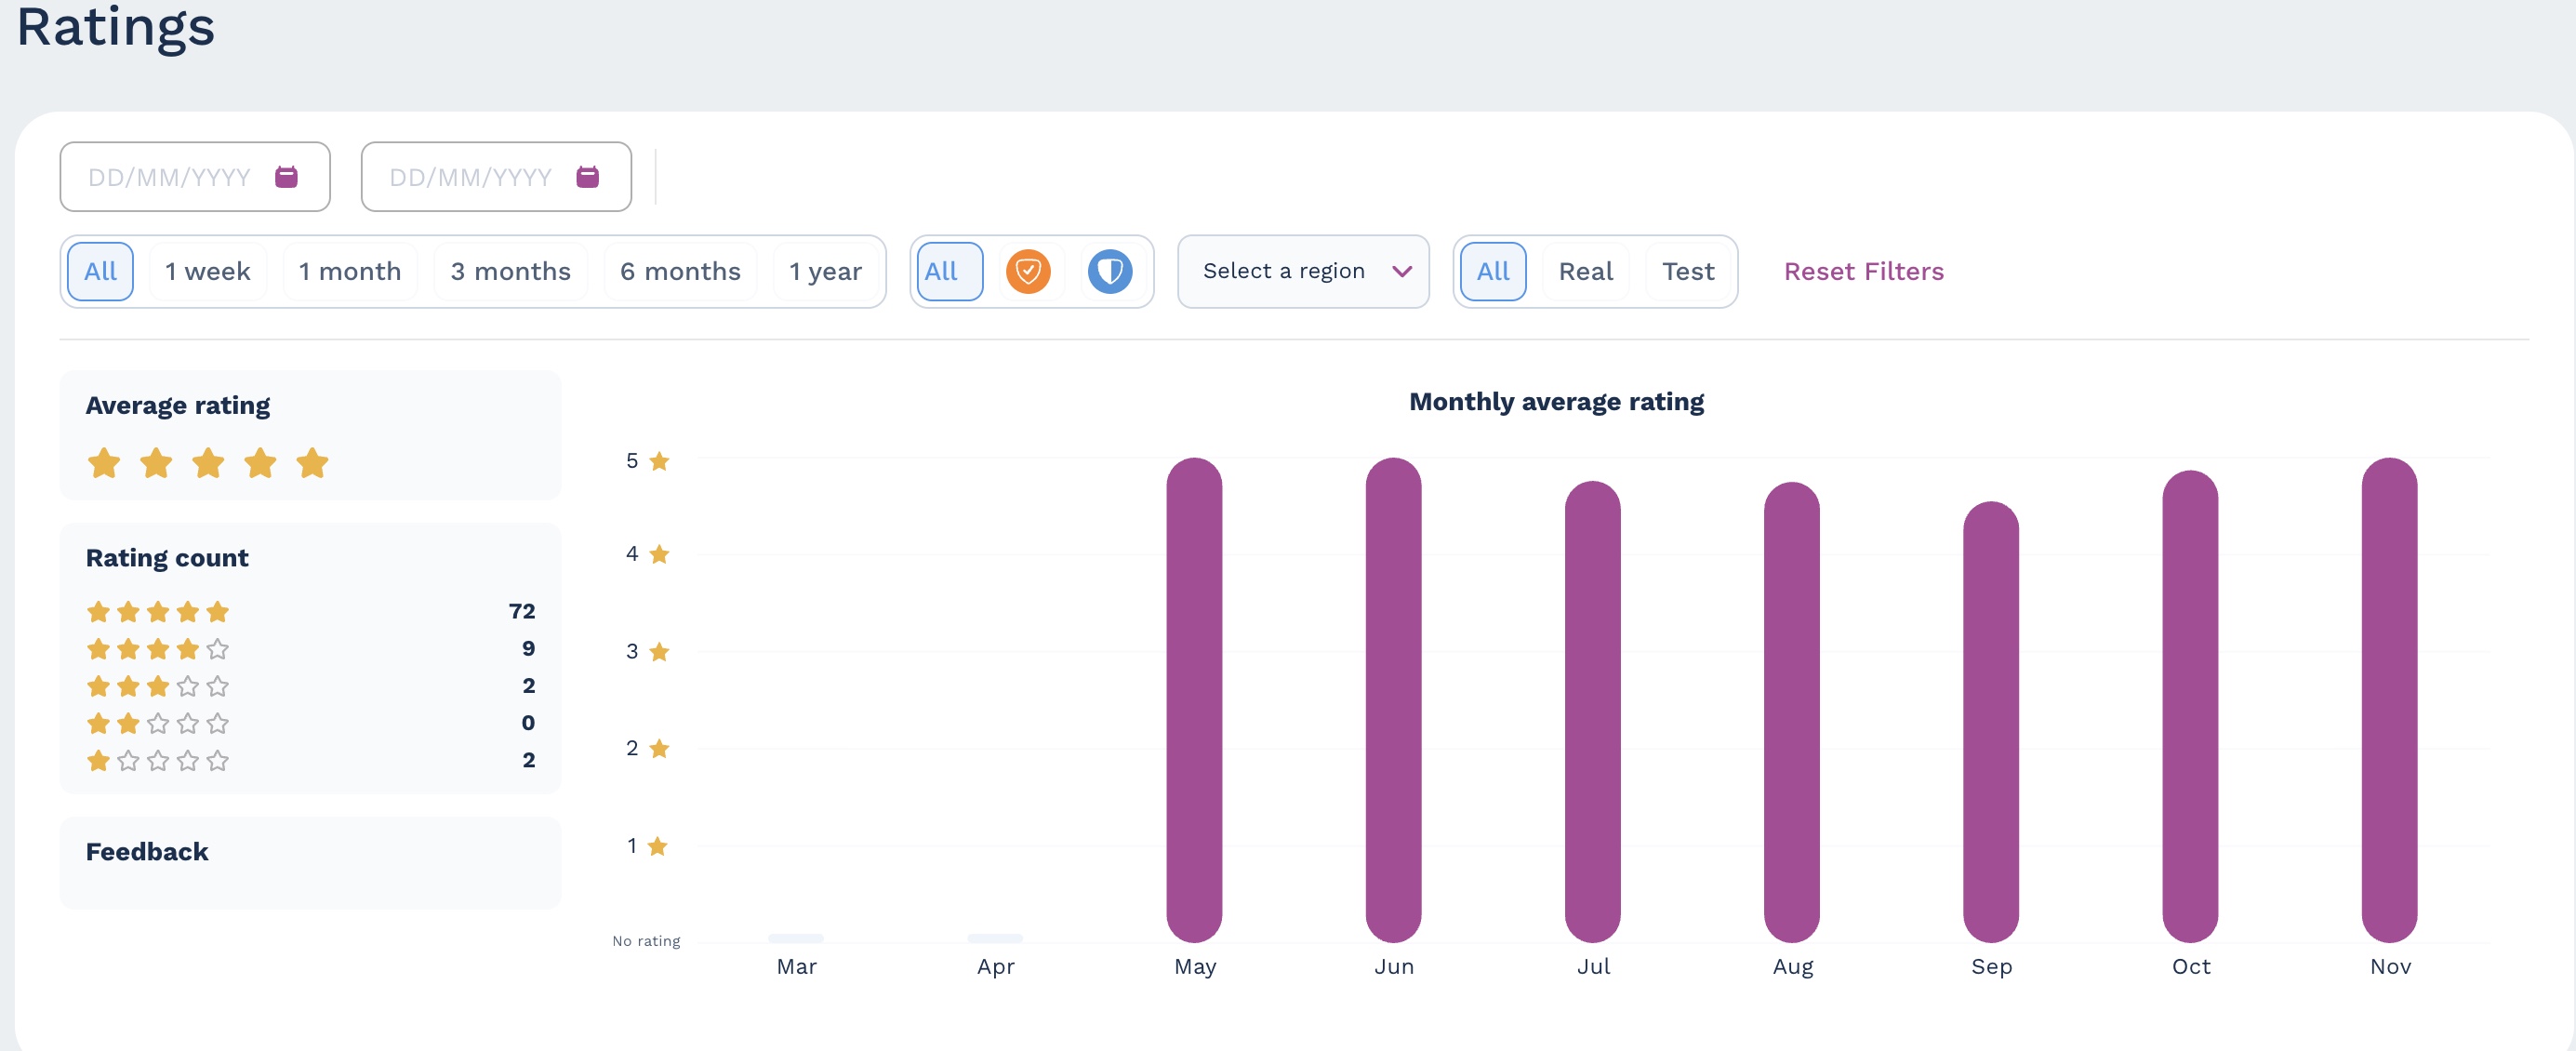The height and width of the screenshot is (1051, 2576).
Task: Click Reset Filters link
Action: (1863, 271)
